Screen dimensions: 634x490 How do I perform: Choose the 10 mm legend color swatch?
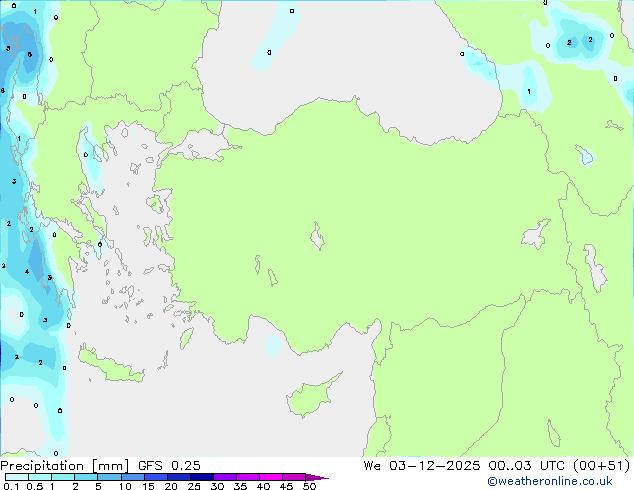[132, 477]
